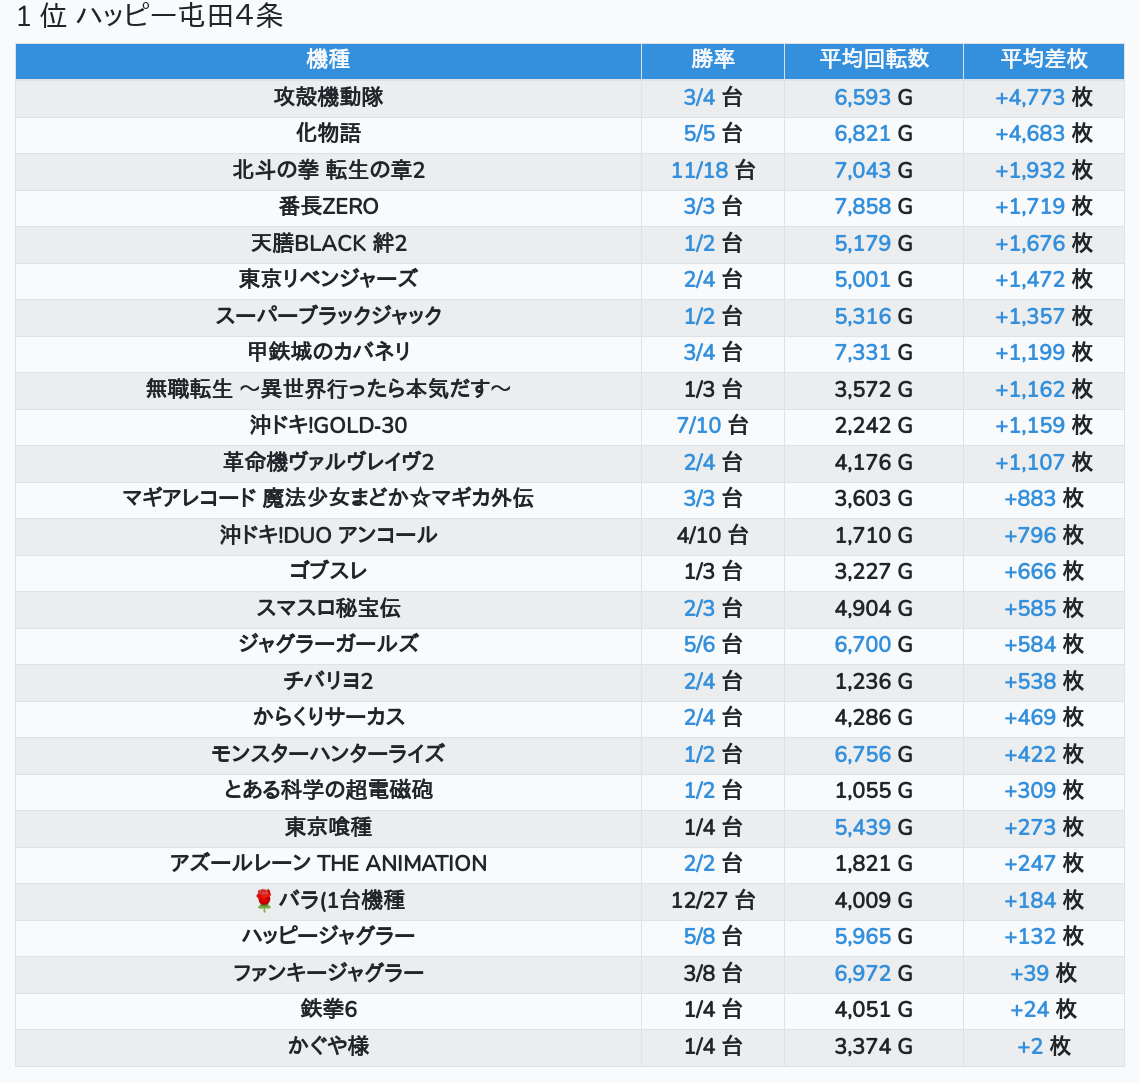
Task: Click the +2 枚 value for かぐや様
Action: point(1043,1046)
